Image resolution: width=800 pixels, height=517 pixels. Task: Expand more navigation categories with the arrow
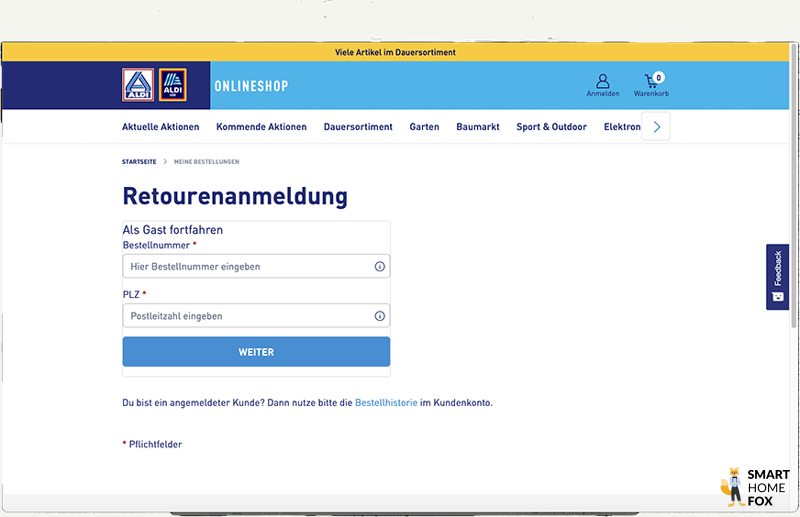(656, 127)
